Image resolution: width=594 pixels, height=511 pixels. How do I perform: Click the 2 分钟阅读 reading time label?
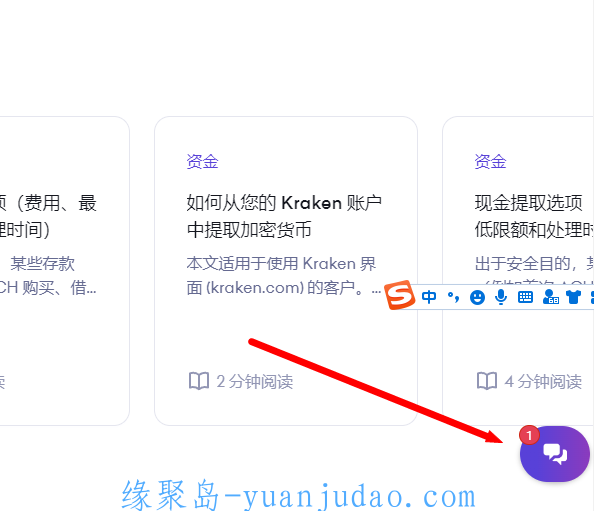[255, 381]
